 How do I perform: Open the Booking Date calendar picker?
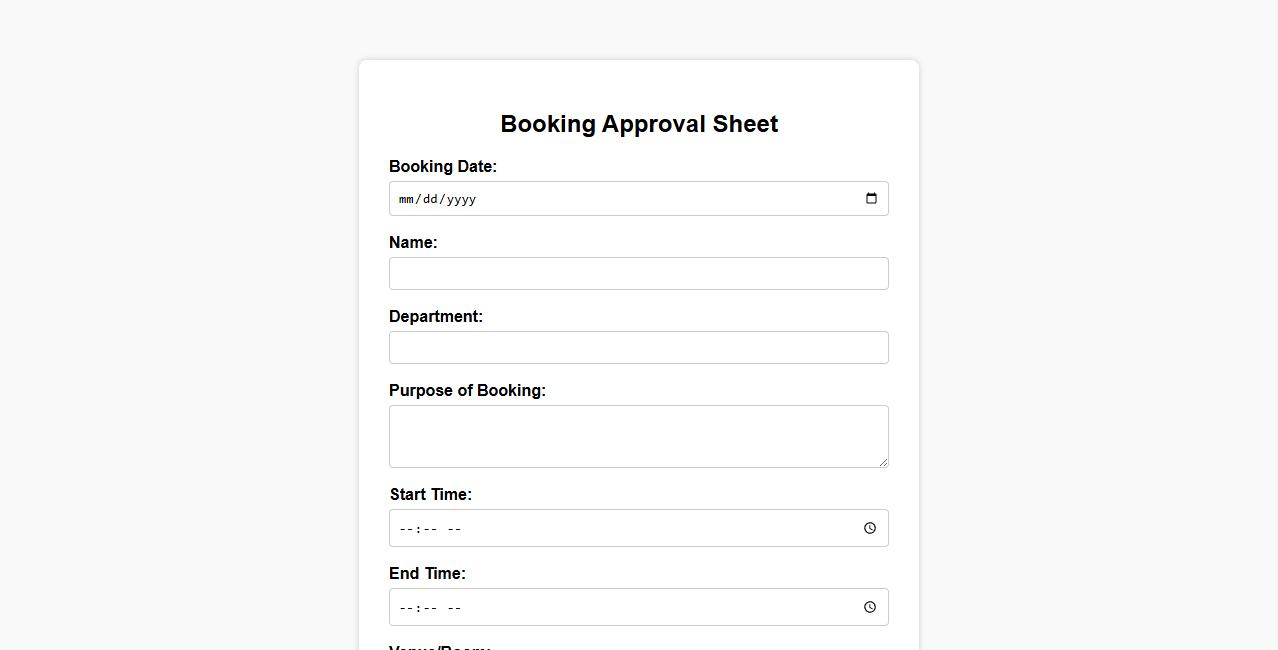(871, 198)
